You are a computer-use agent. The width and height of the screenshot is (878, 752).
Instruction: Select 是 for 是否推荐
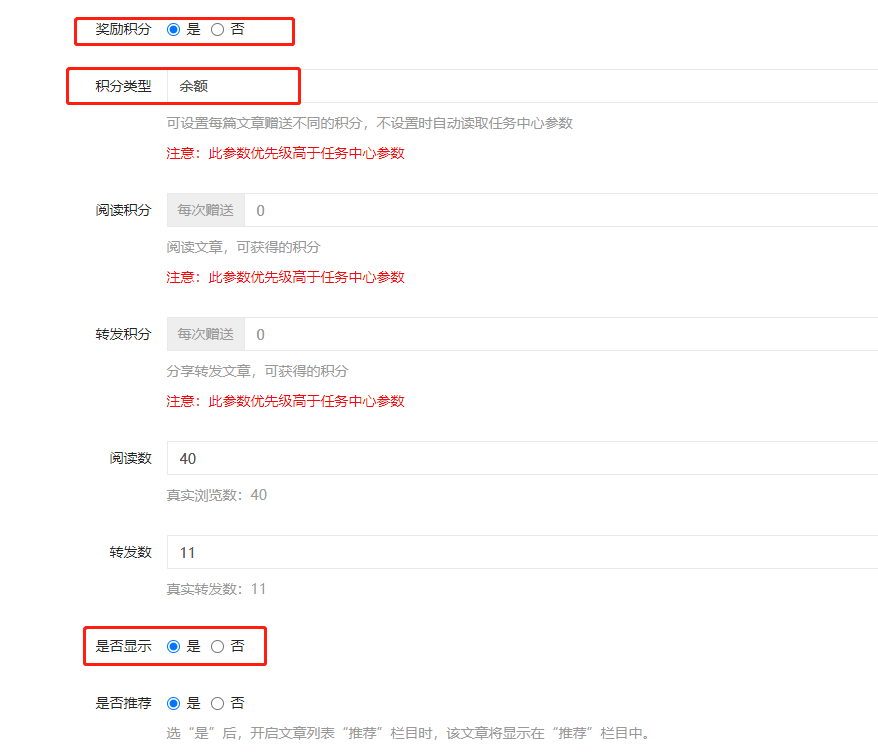coord(174,703)
